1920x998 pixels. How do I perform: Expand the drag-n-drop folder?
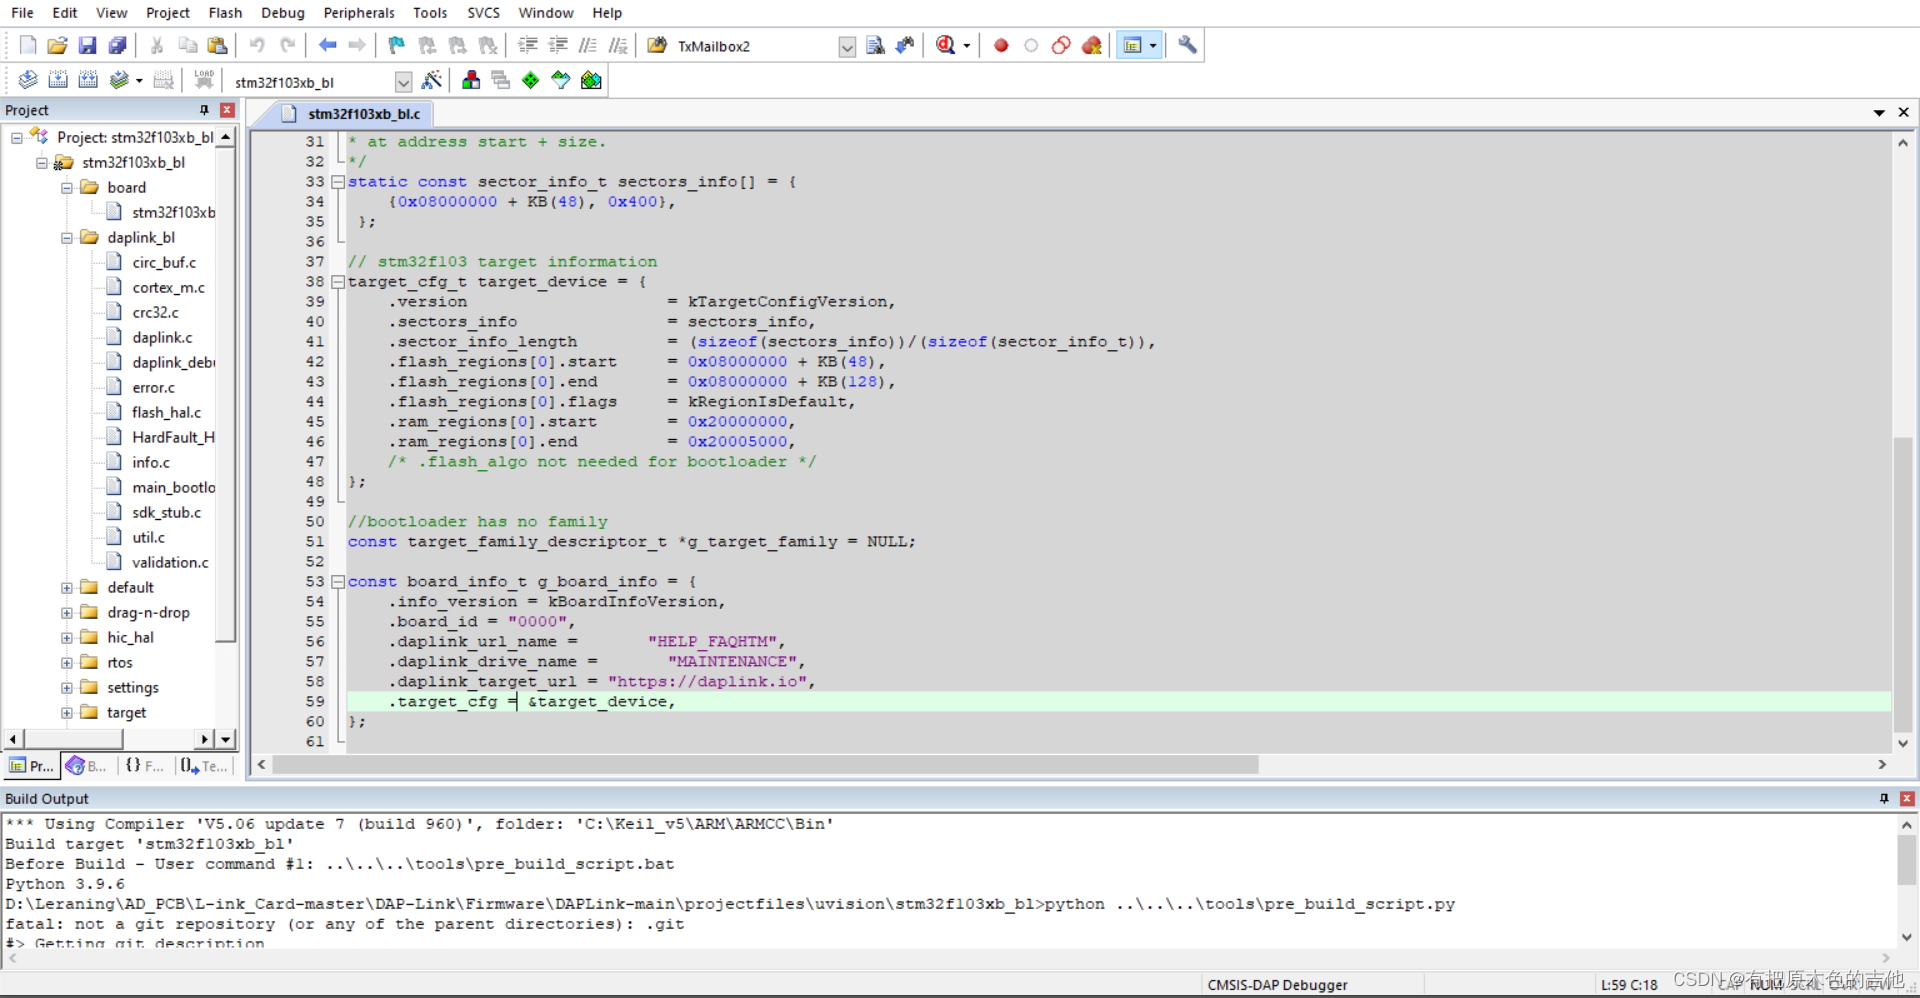[x=66, y=613]
